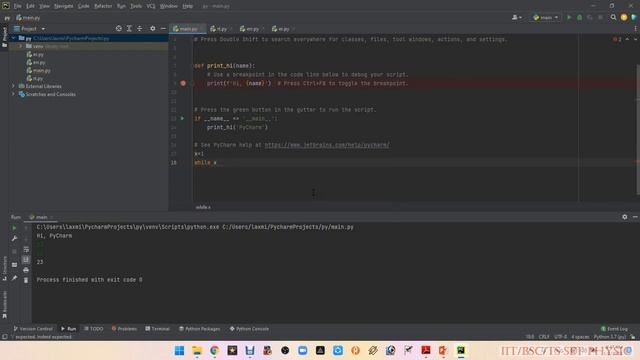
Task: Hide the Run tool window
Action: point(635,217)
